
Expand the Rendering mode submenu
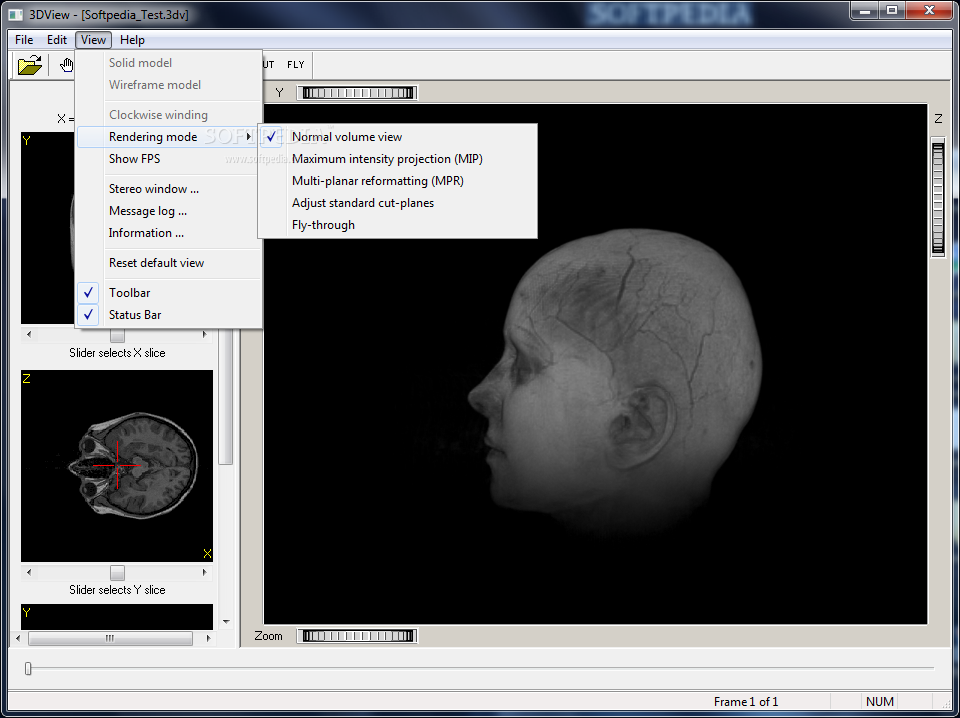click(169, 136)
